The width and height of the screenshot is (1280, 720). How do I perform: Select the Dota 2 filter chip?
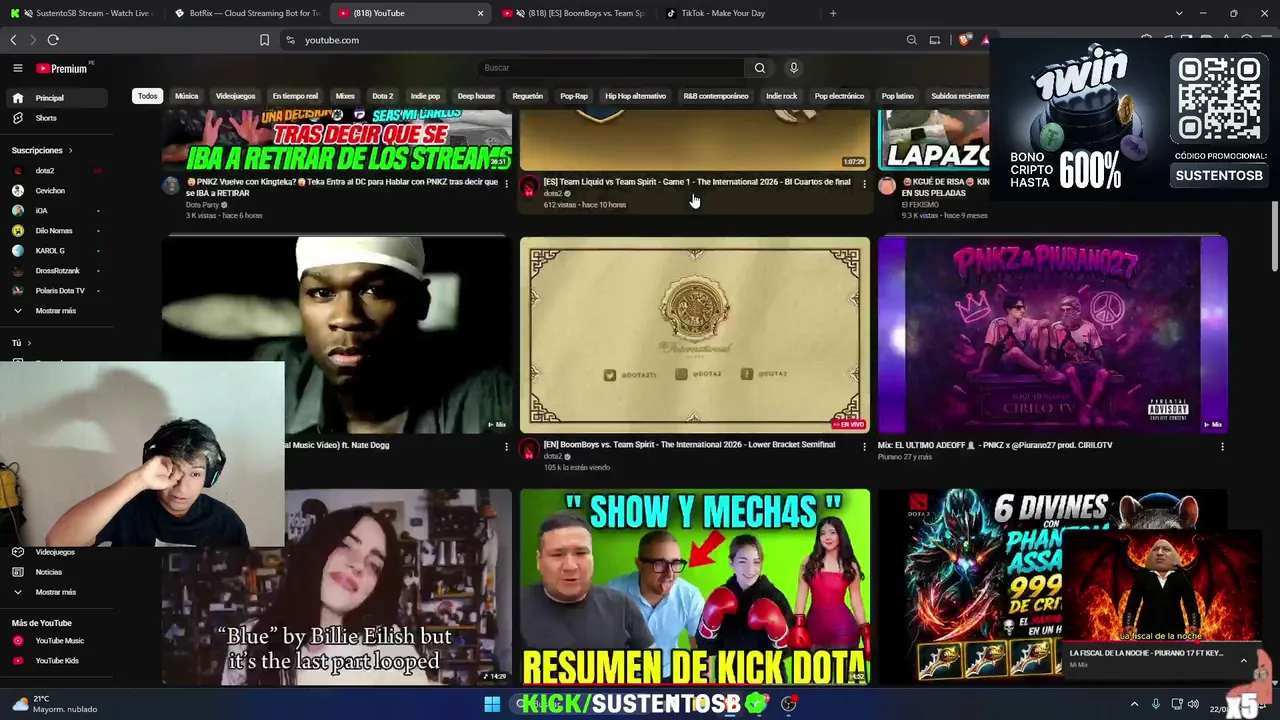(383, 96)
